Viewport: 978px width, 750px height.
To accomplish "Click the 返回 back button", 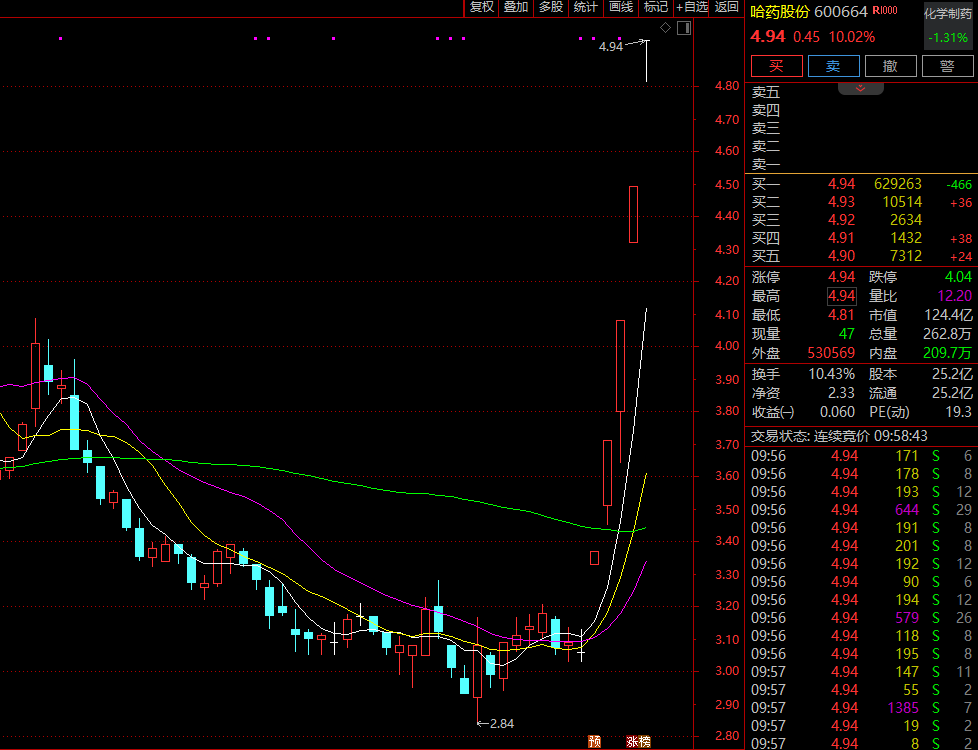I will coord(727,7).
